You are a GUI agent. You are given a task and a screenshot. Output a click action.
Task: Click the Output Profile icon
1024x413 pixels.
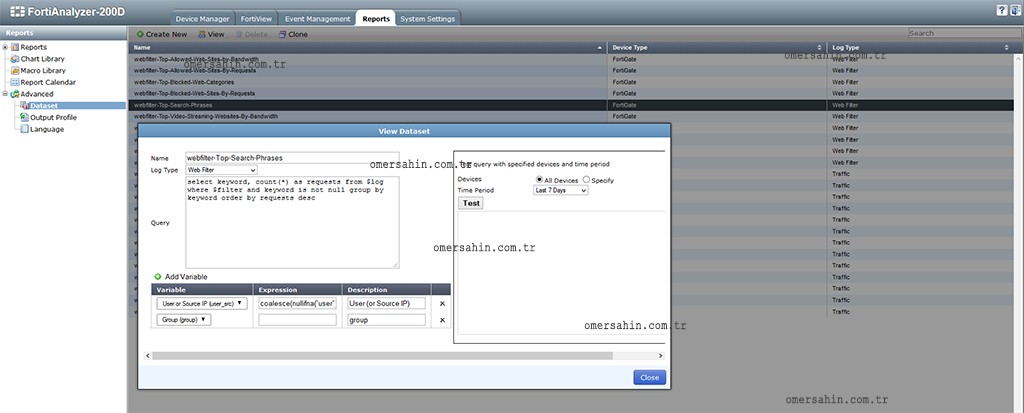tap(25, 117)
